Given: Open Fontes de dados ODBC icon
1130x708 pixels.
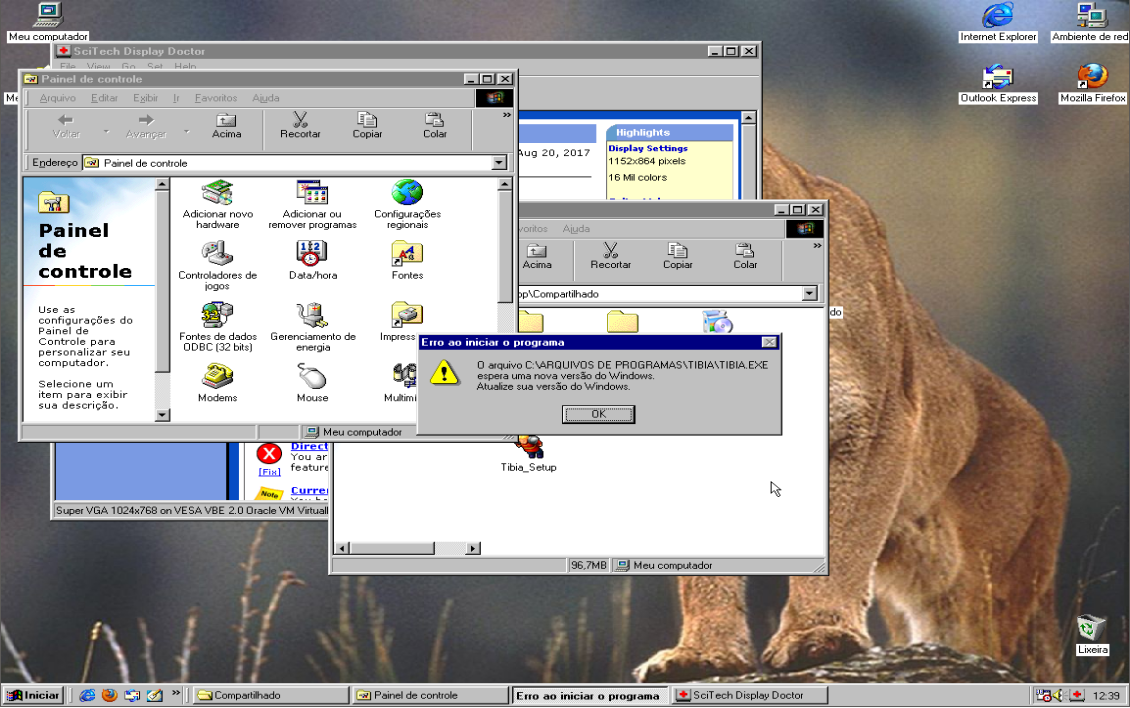Looking at the screenshot, I should 217,316.
